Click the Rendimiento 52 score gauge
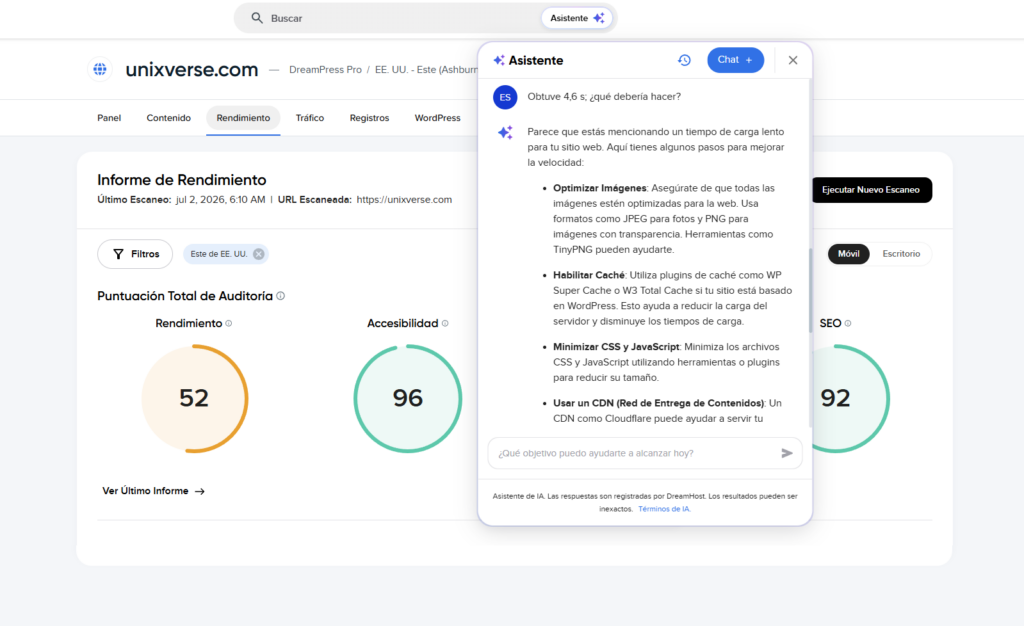1024x626 pixels. [195, 398]
